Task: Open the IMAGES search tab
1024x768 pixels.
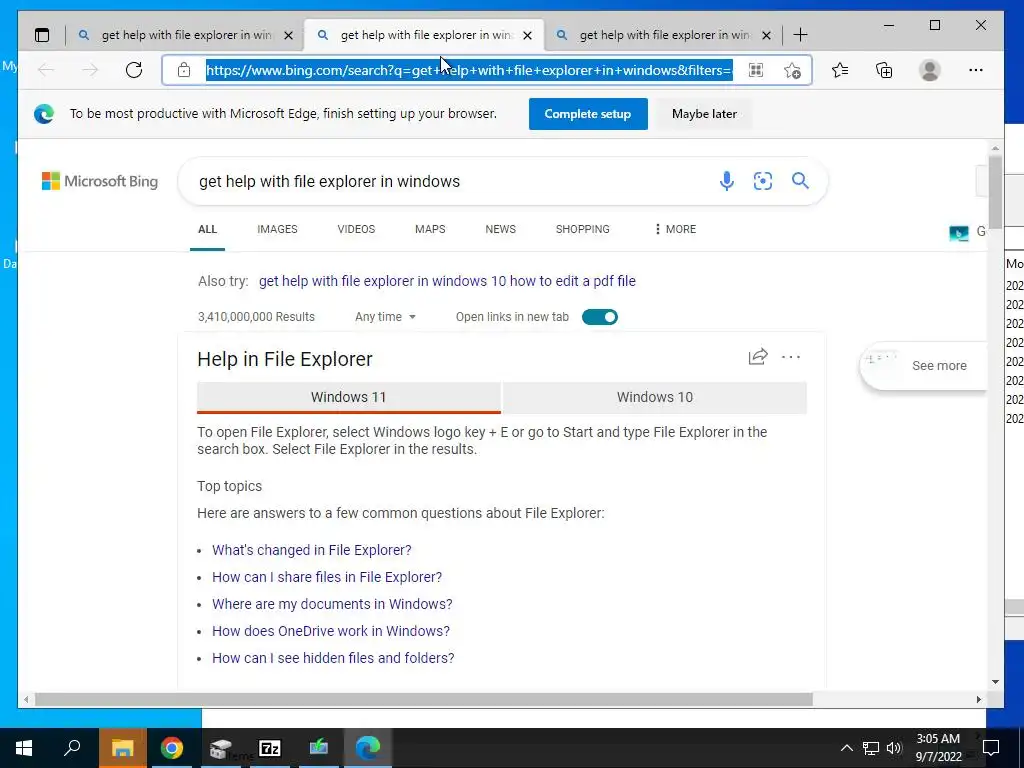Action: (x=277, y=229)
